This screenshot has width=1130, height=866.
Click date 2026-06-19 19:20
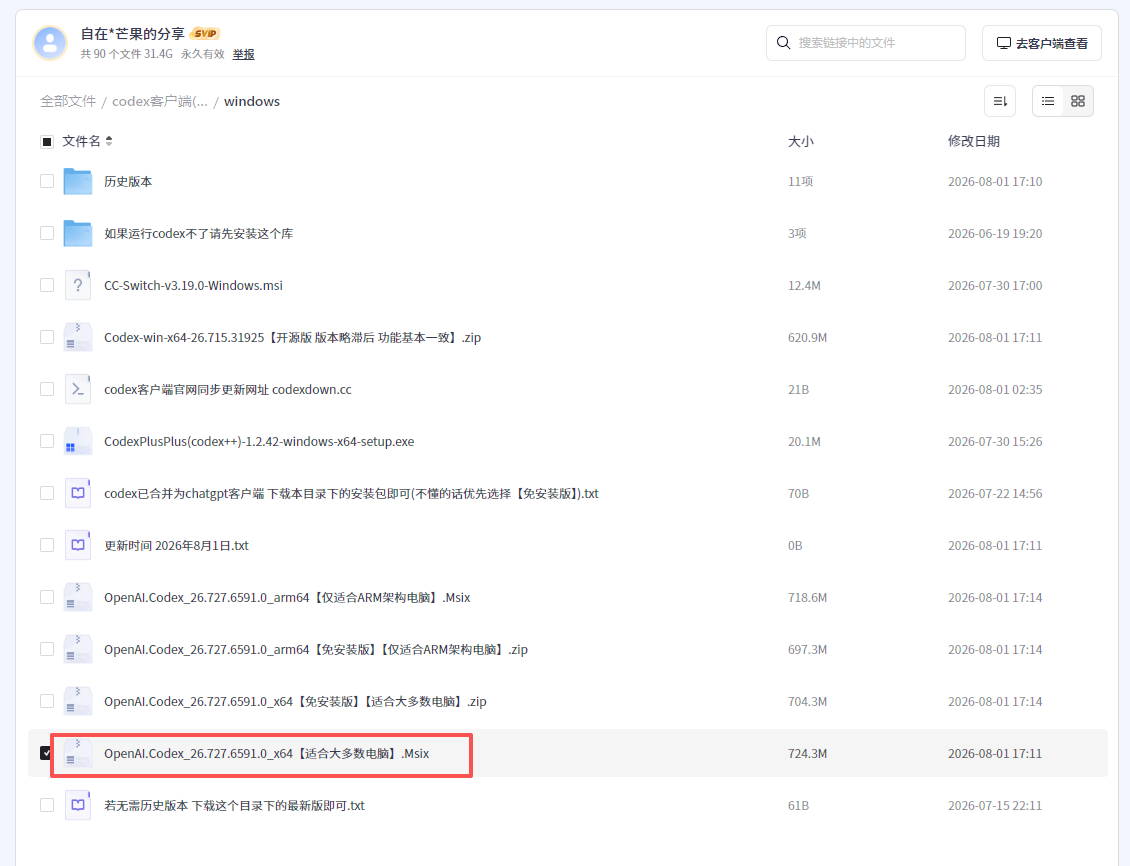click(x=995, y=233)
